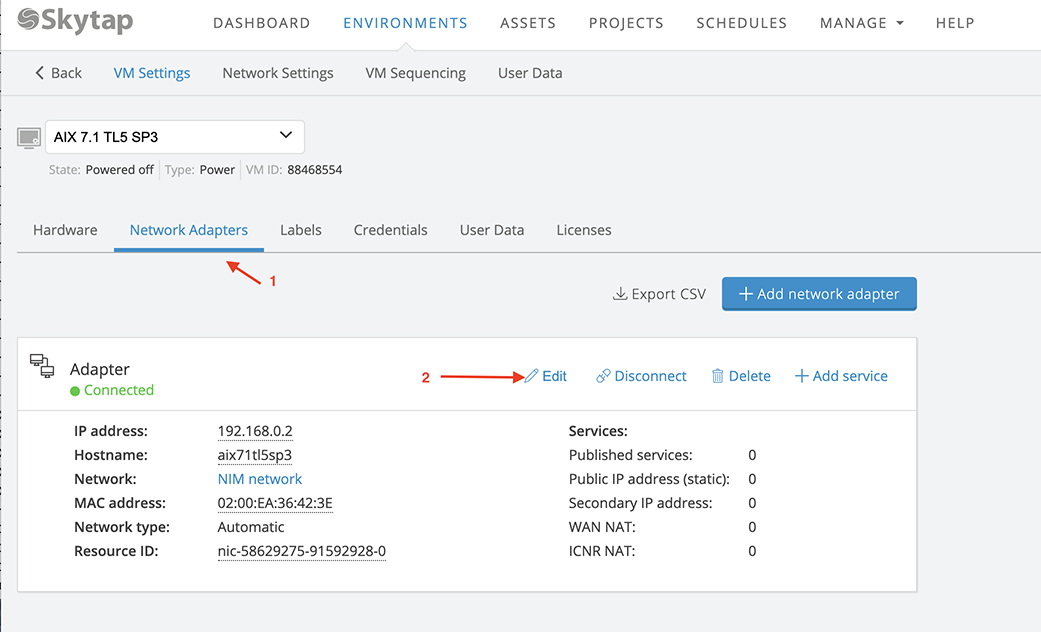1041x632 pixels.
Task: Go to Environments in top navigation
Action: pos(405,23)
